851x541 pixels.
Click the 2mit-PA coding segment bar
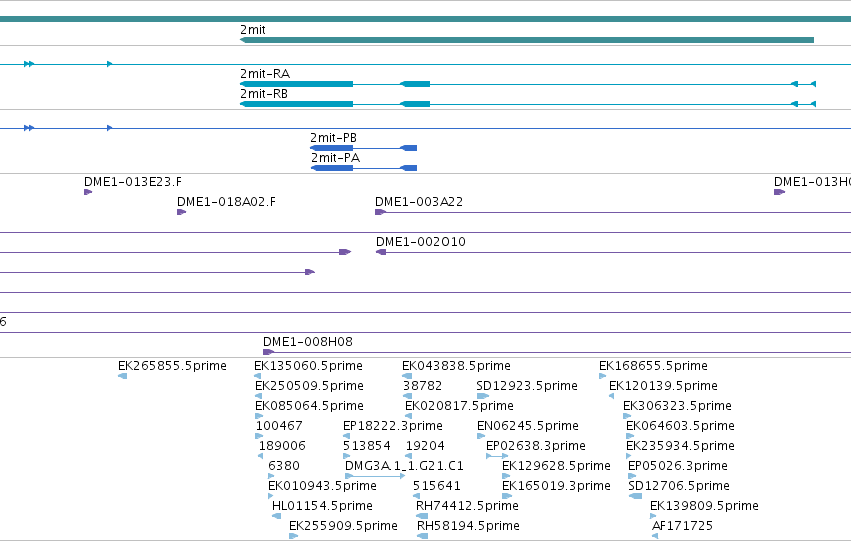pos(332,168)
